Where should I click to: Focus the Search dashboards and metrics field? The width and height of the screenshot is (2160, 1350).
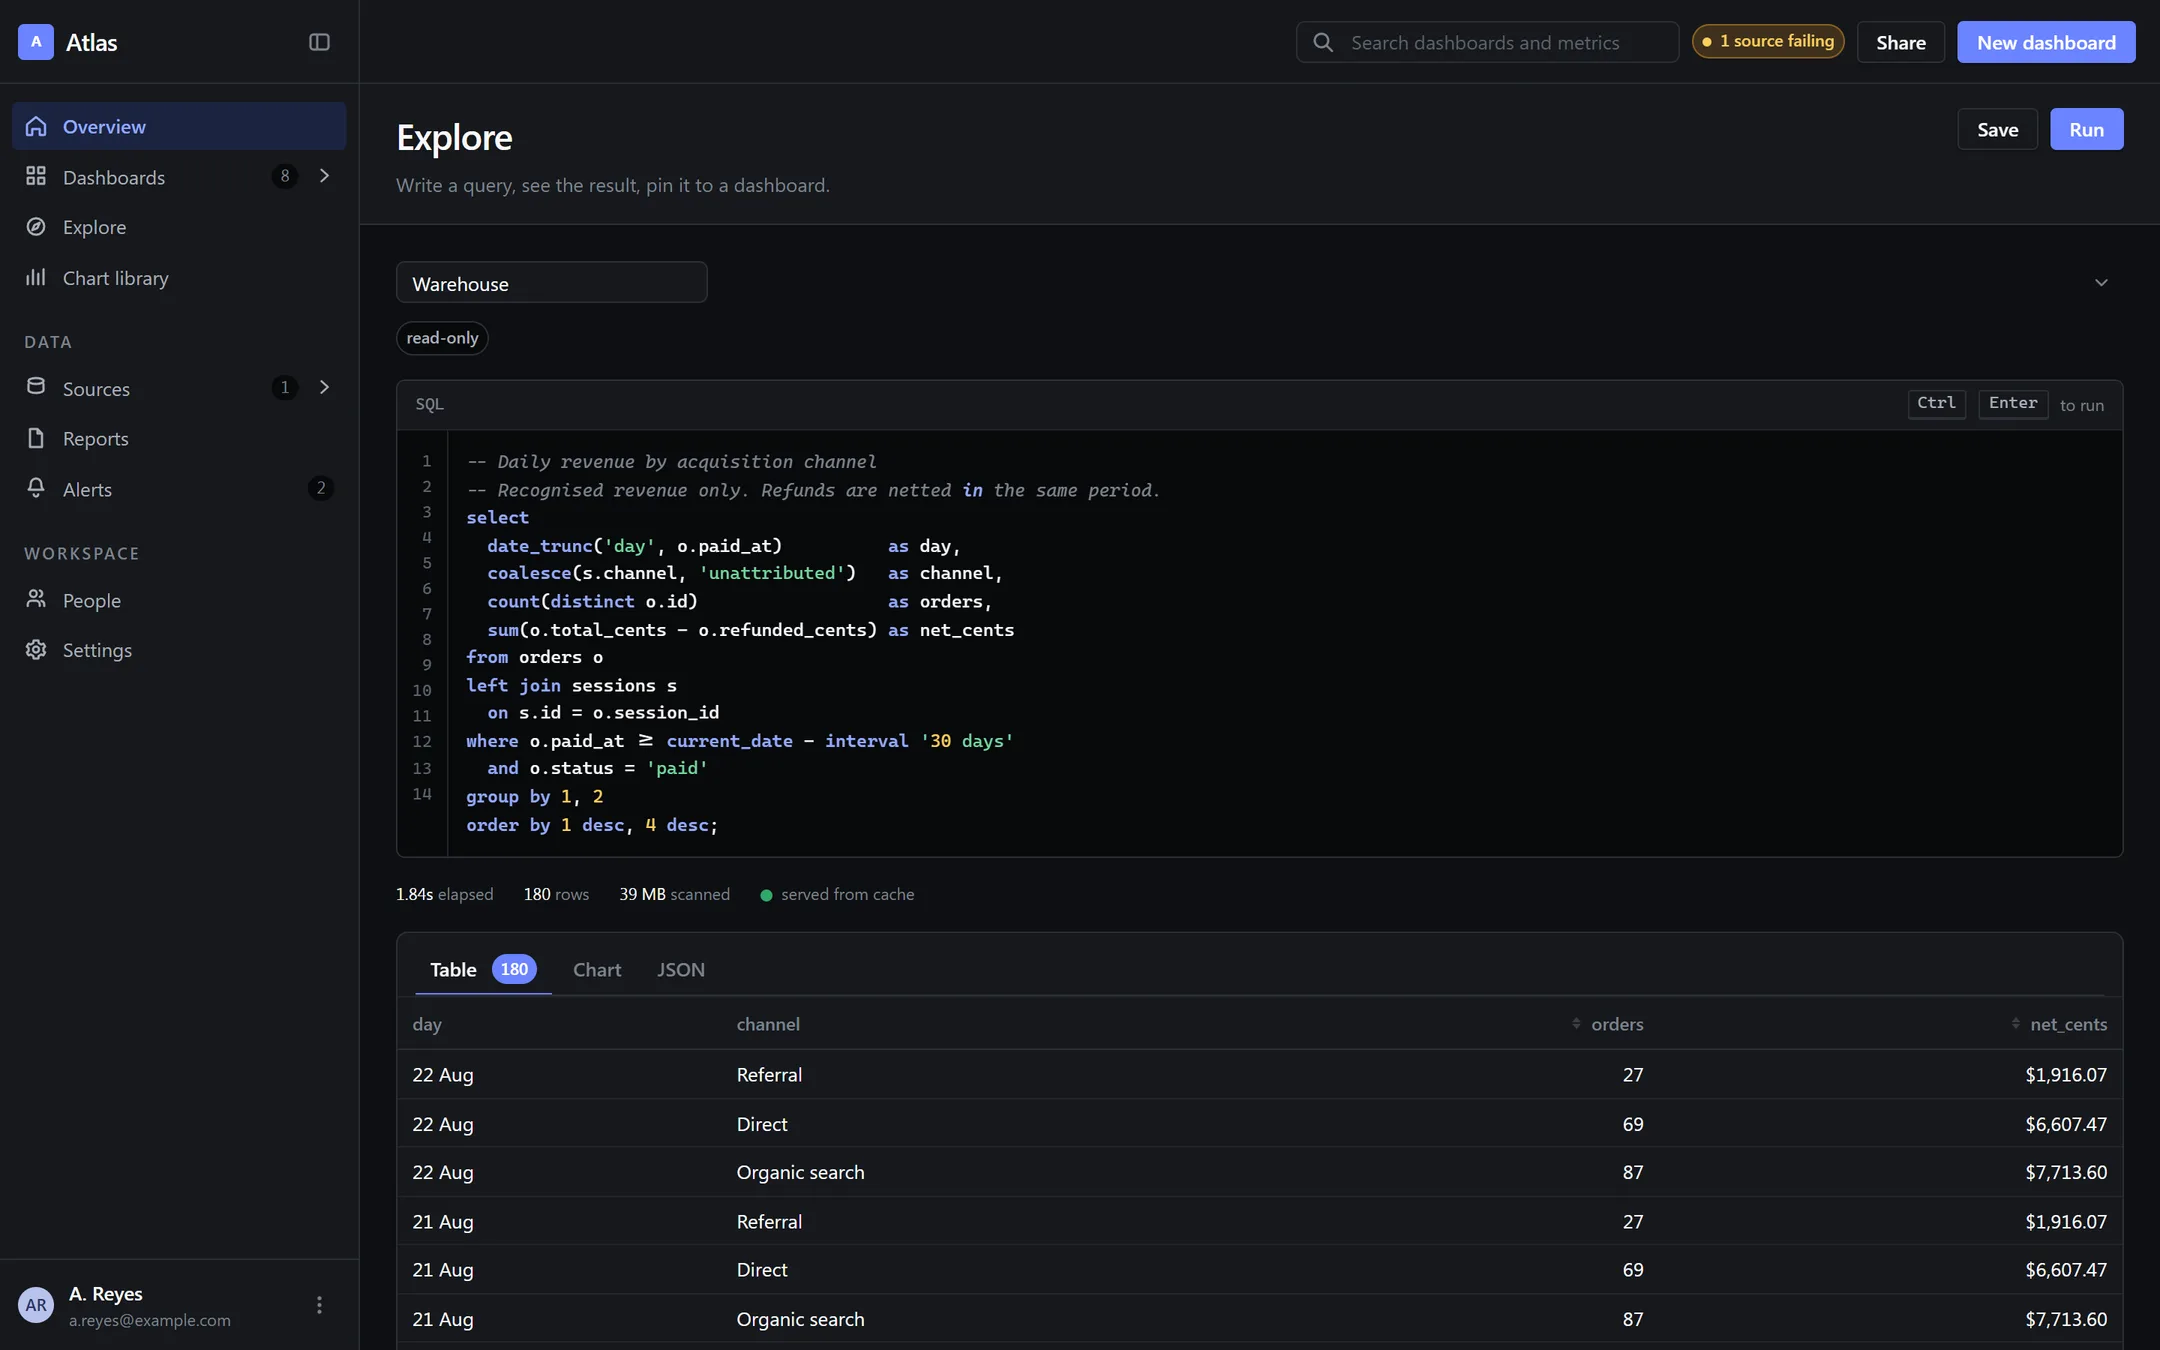(x=1487, y=42)
